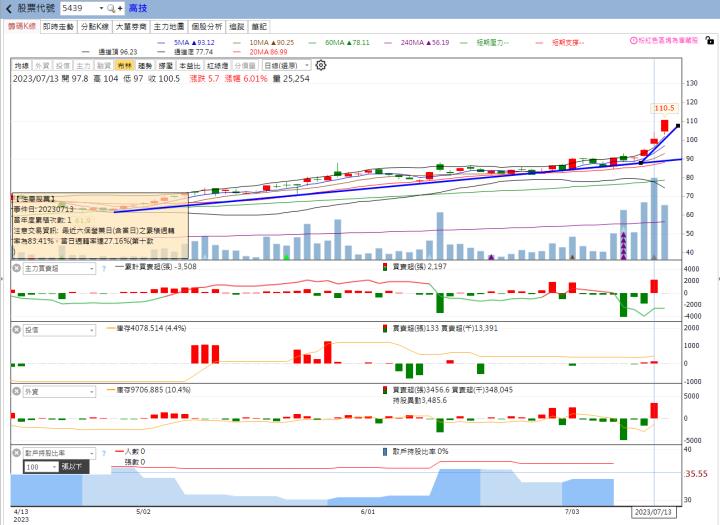Toggle the 趨勢 overlay button
The width and height of the screenshot is (720, 525).
point(145,66)
